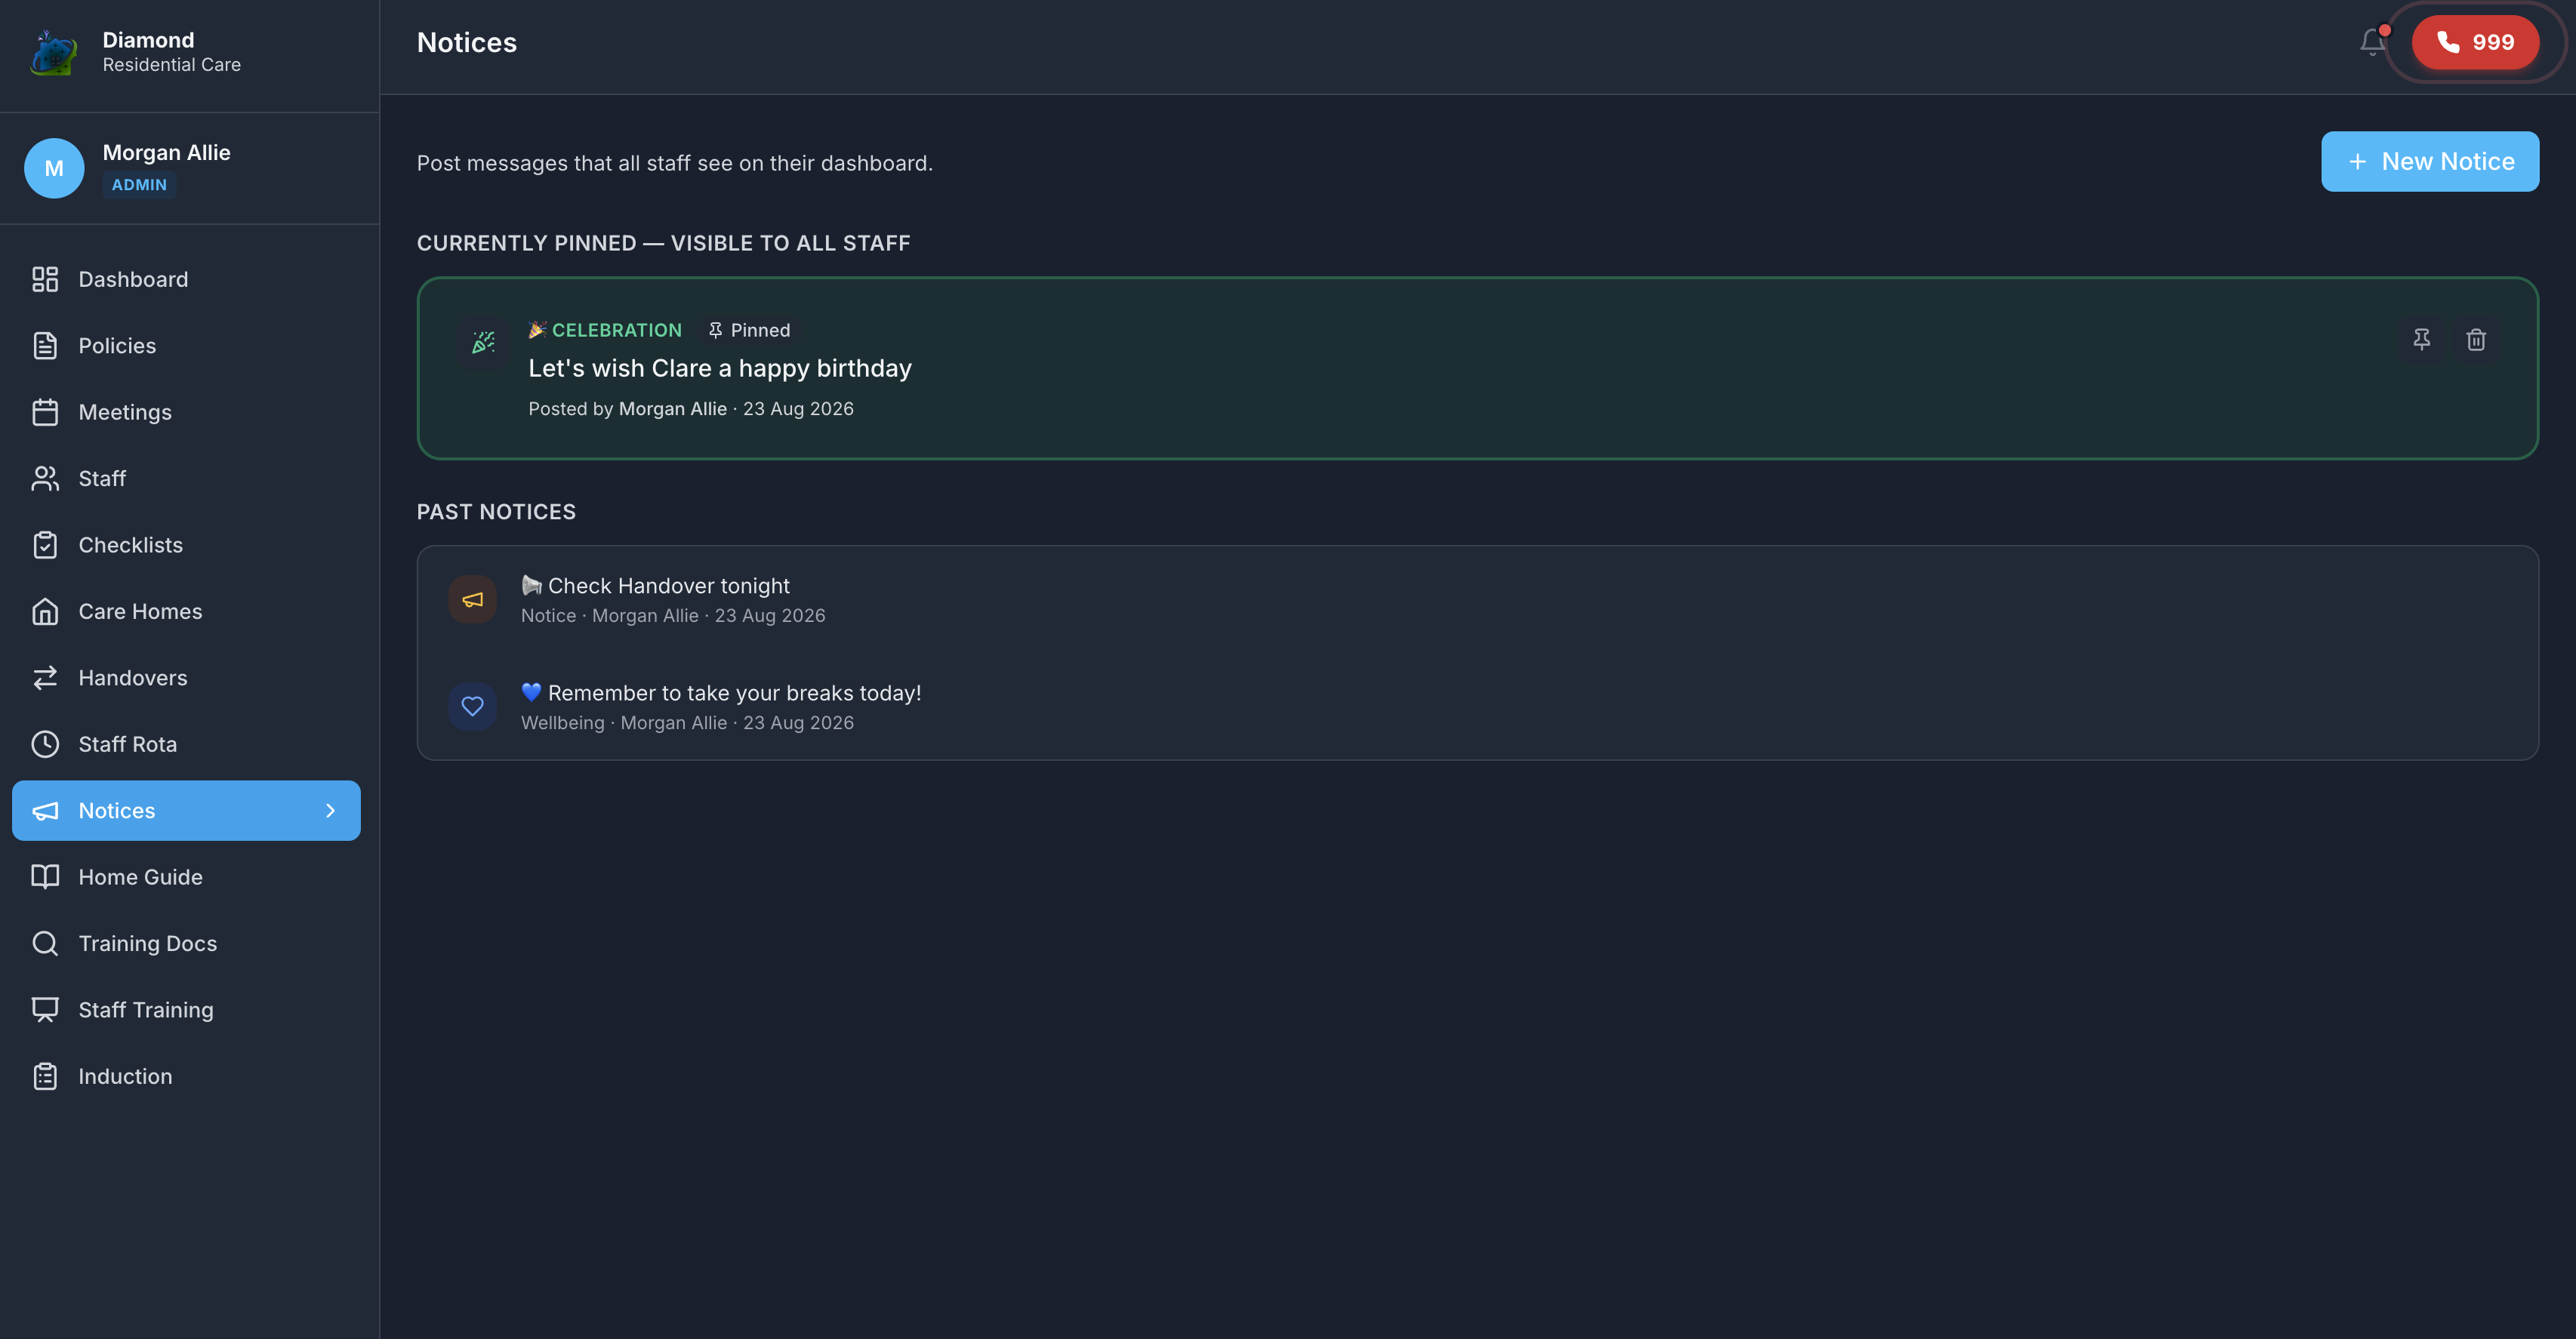This screenshot has width=2576, height=1339.
Task: Call 999 emergency button
Action: 2475,42
